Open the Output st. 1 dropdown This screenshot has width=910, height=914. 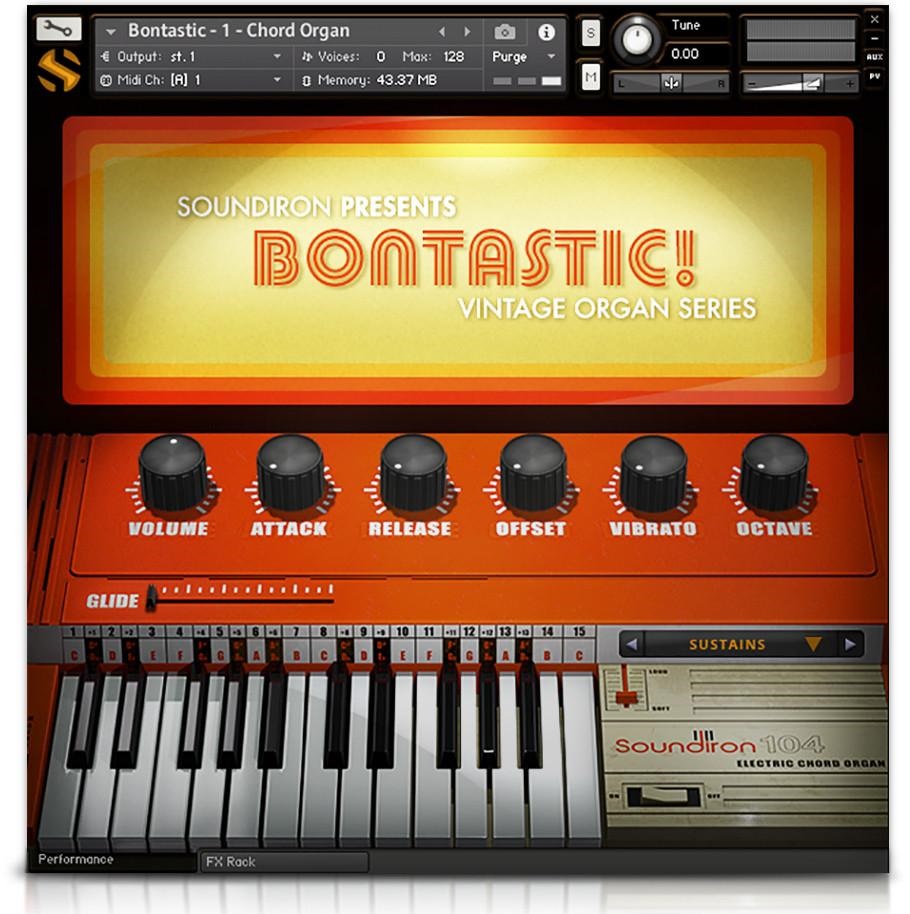pos(277,57)
